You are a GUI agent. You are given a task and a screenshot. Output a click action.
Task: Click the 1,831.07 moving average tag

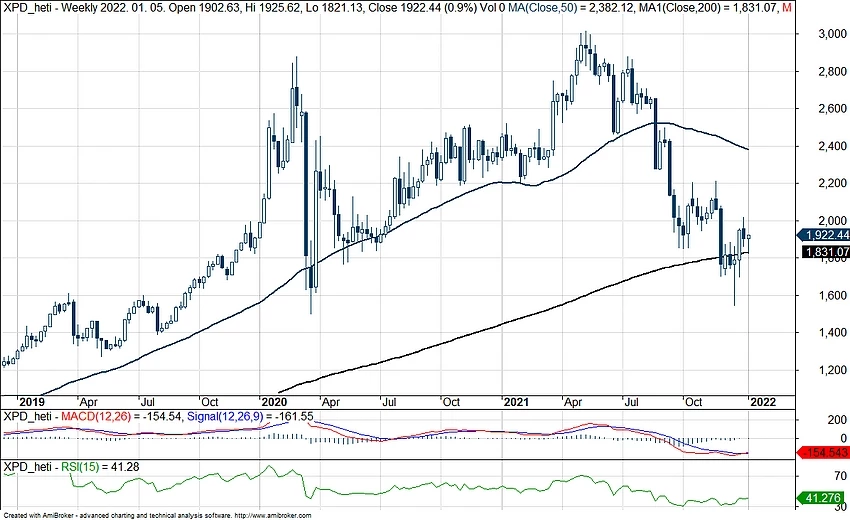[826, 252]
